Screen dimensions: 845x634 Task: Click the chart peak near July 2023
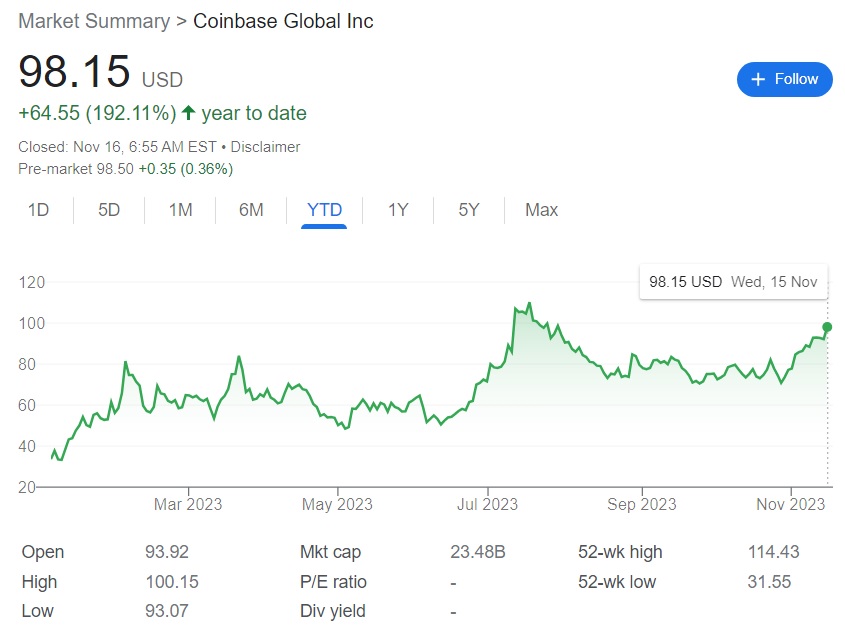pos(529,303)
